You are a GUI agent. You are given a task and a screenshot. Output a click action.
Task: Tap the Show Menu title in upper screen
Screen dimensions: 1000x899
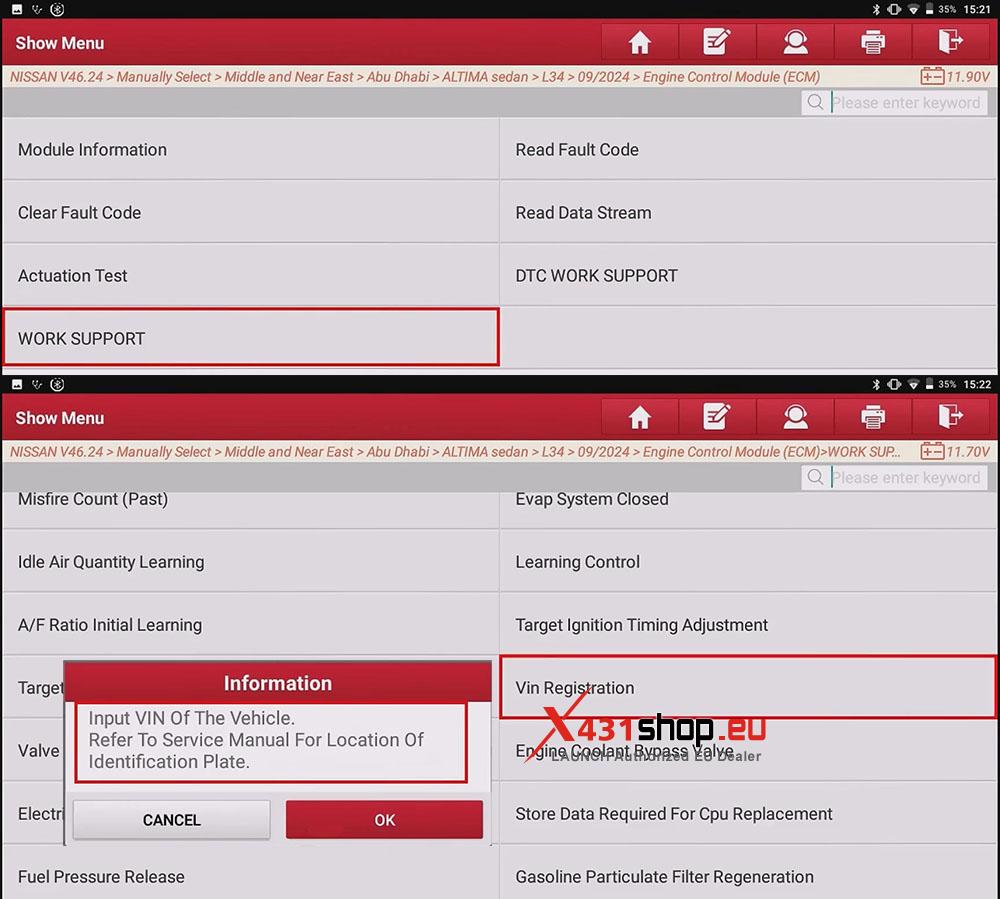[x=60, y=43]
